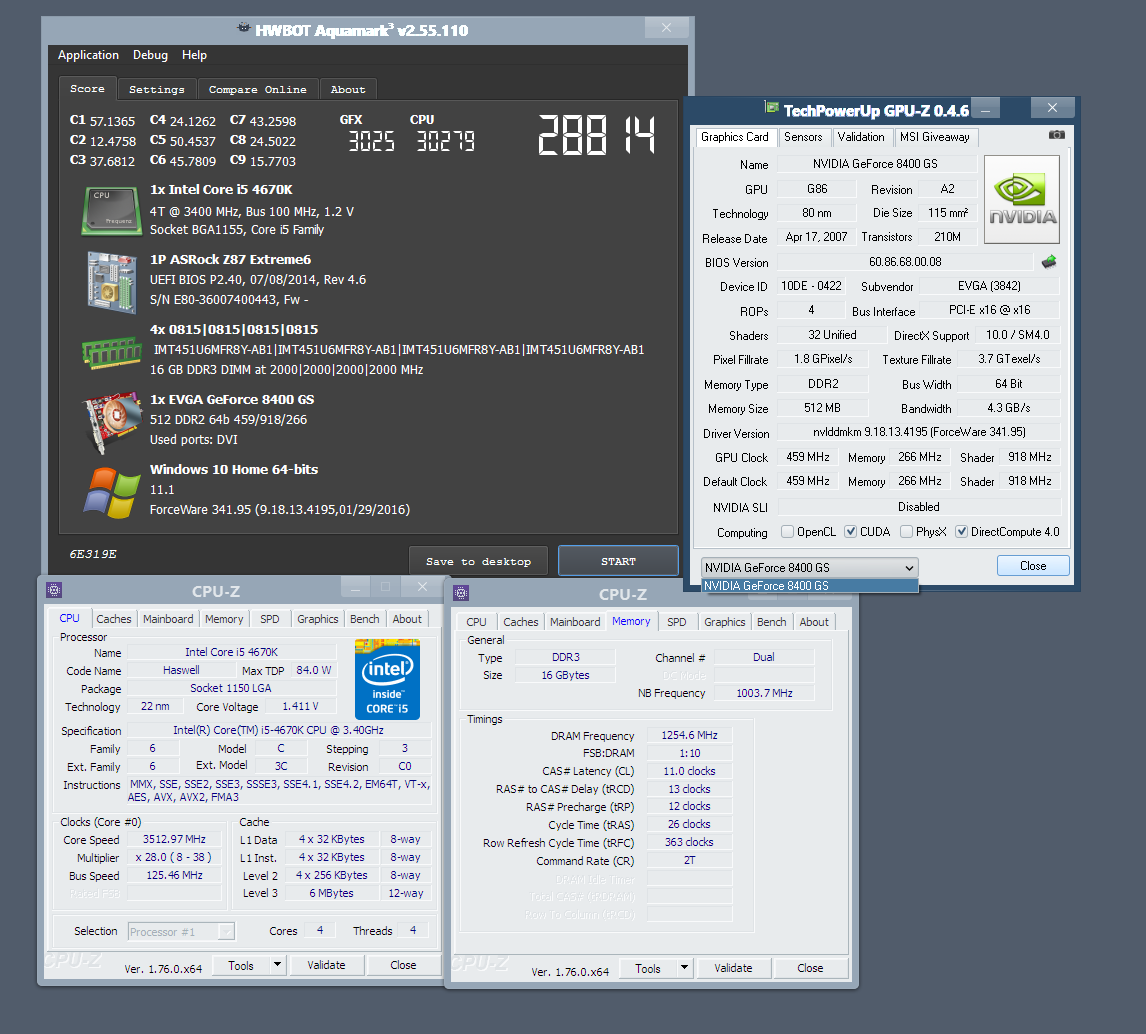Click the Close button in GPU-Z

click(x=1033, y=566)
